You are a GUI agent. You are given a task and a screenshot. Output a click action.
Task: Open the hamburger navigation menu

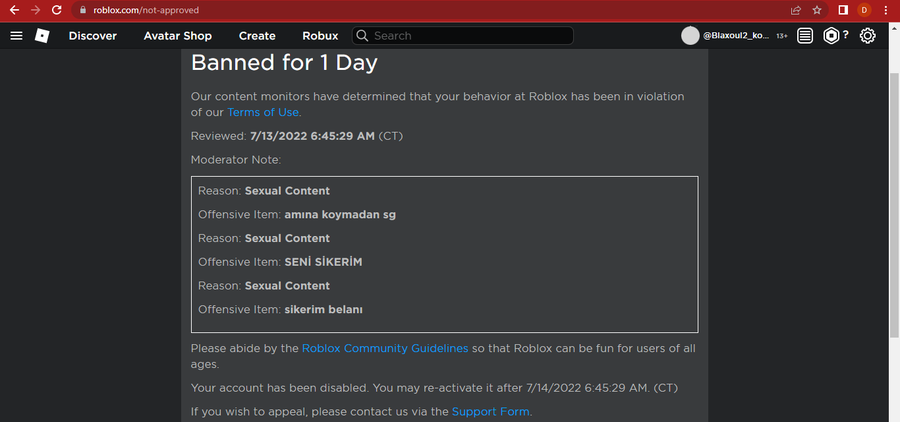click(x=16, y=36)
